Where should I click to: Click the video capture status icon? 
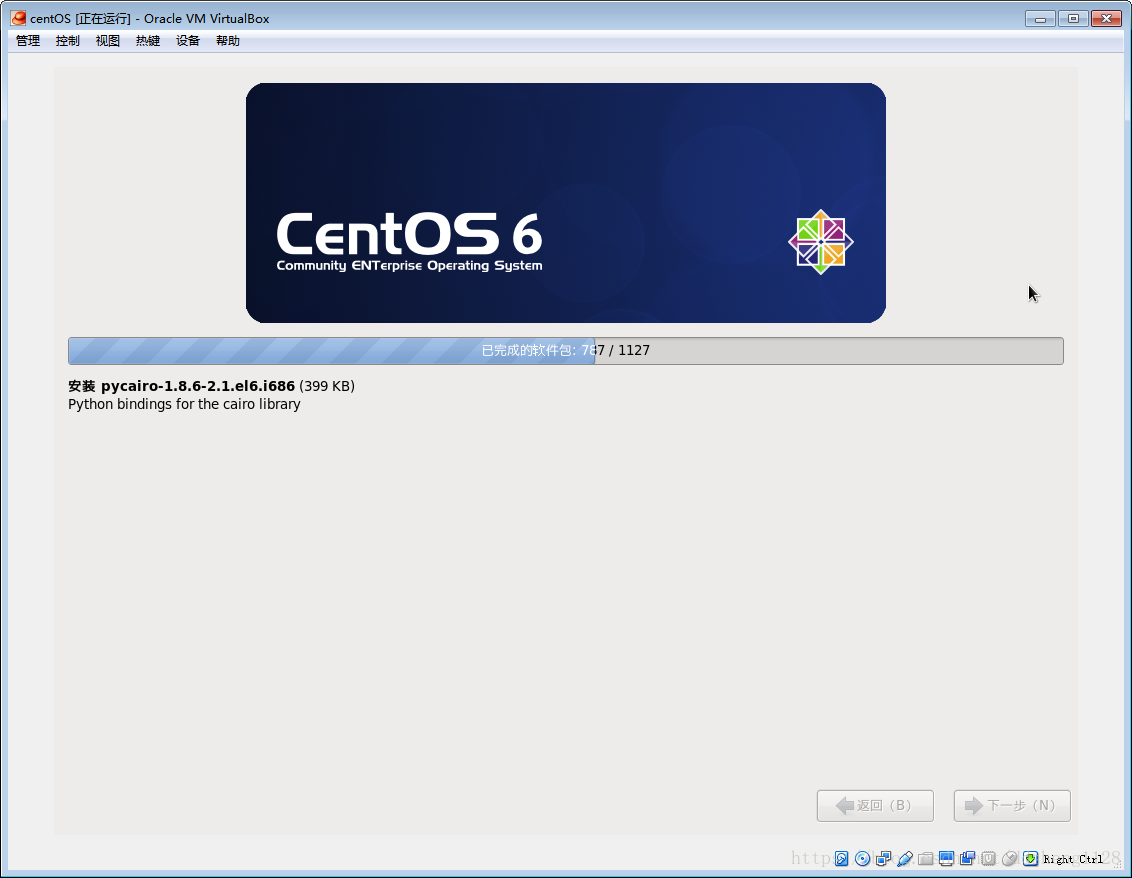point(967,858)
